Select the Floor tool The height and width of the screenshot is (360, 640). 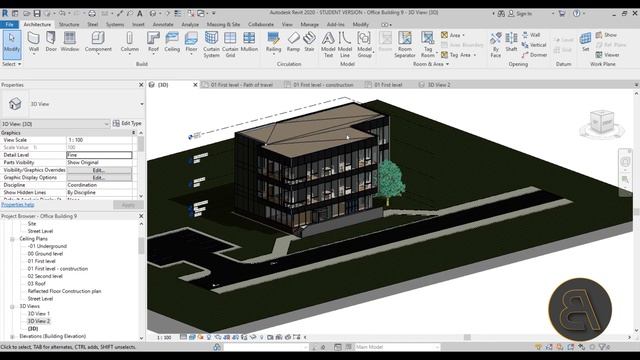pos(191,42)
